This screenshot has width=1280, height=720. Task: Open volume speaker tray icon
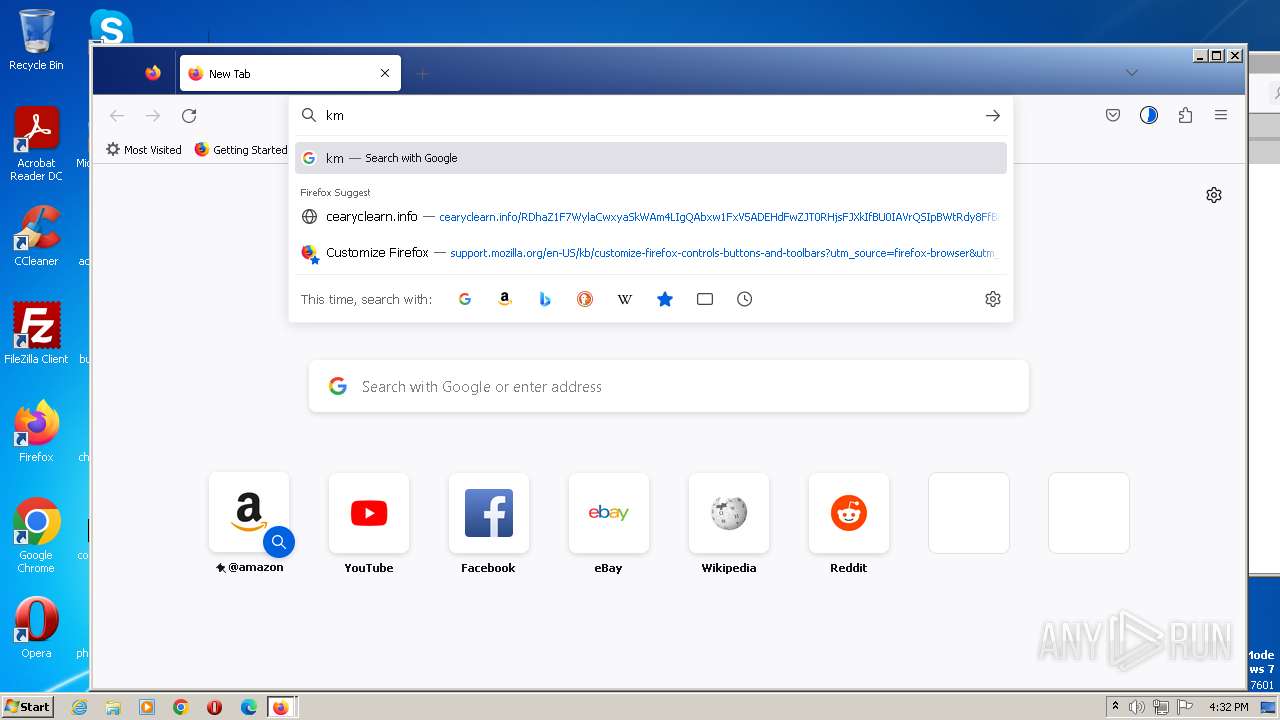pos(1137,707)
